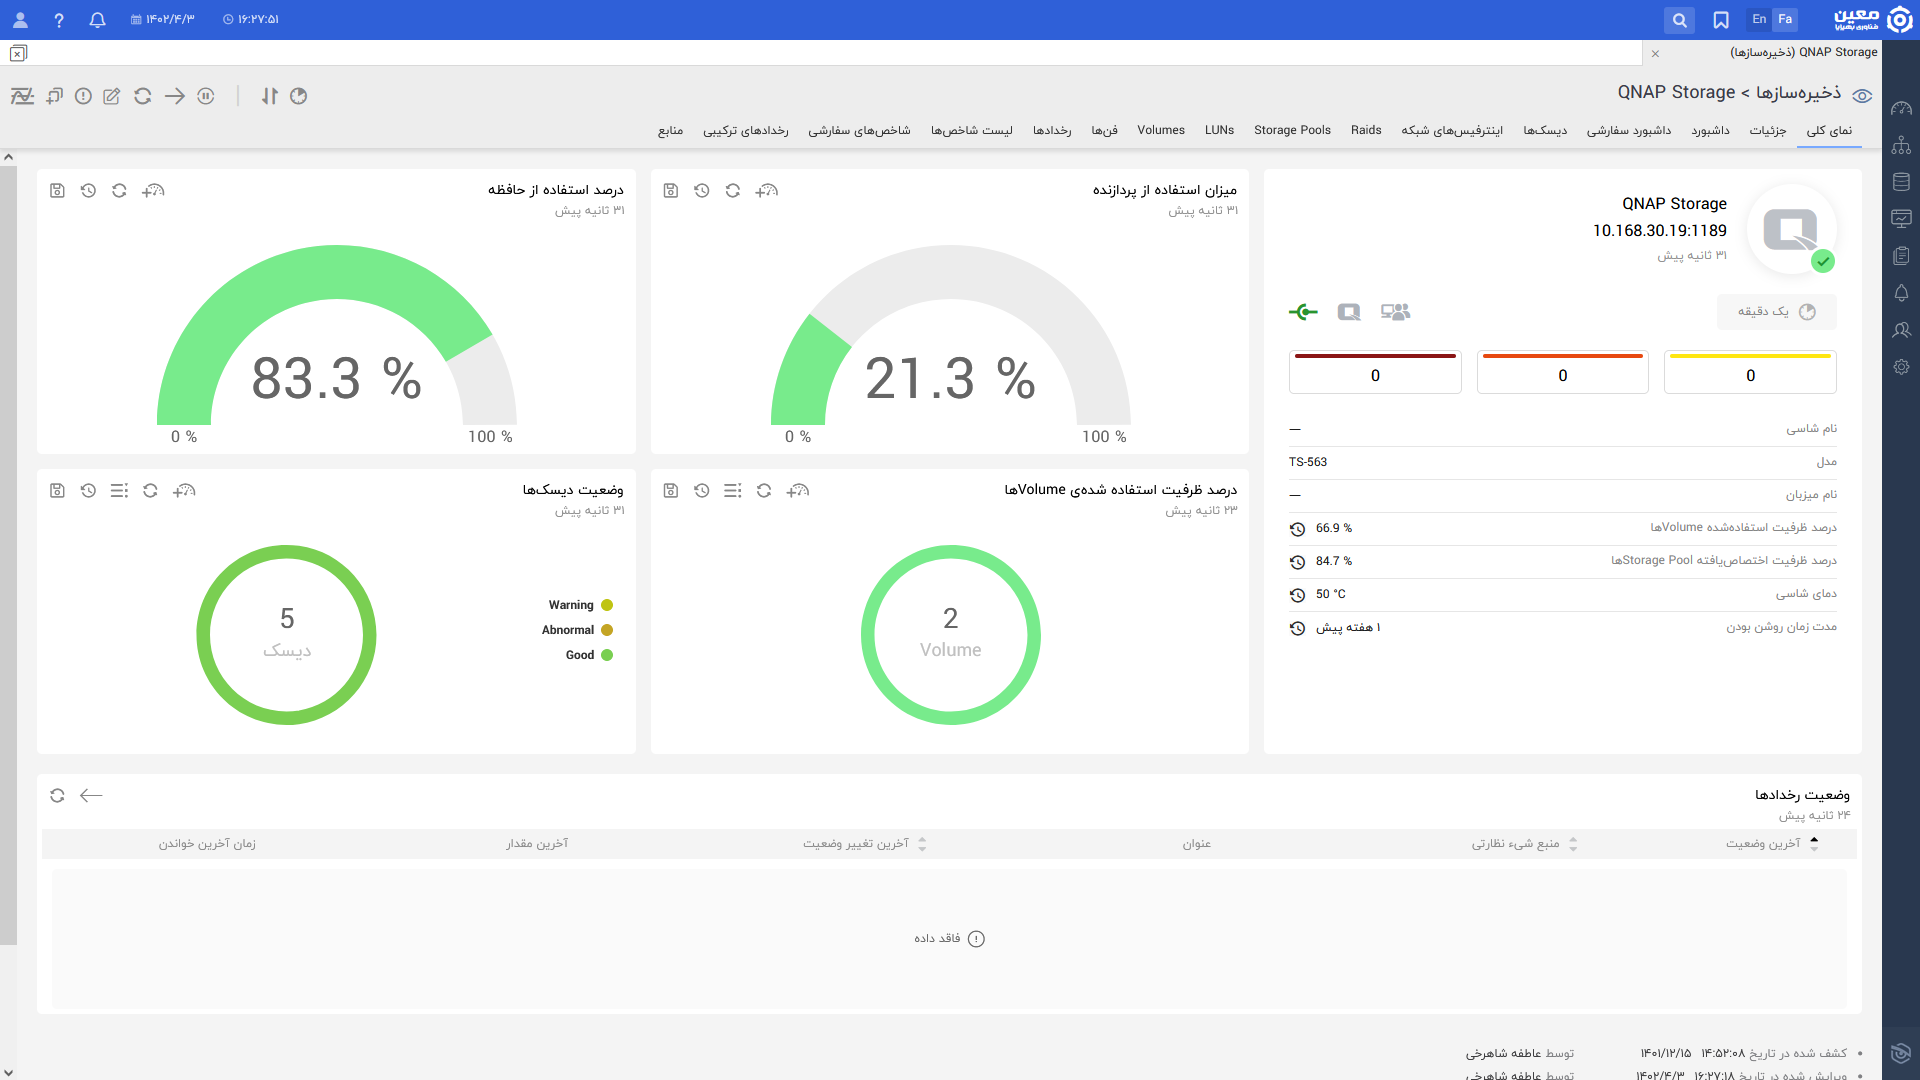Viewport: 1920px width, 1080px height.
Task: Refresh the CPU usage widget
Action: [733, 190]
